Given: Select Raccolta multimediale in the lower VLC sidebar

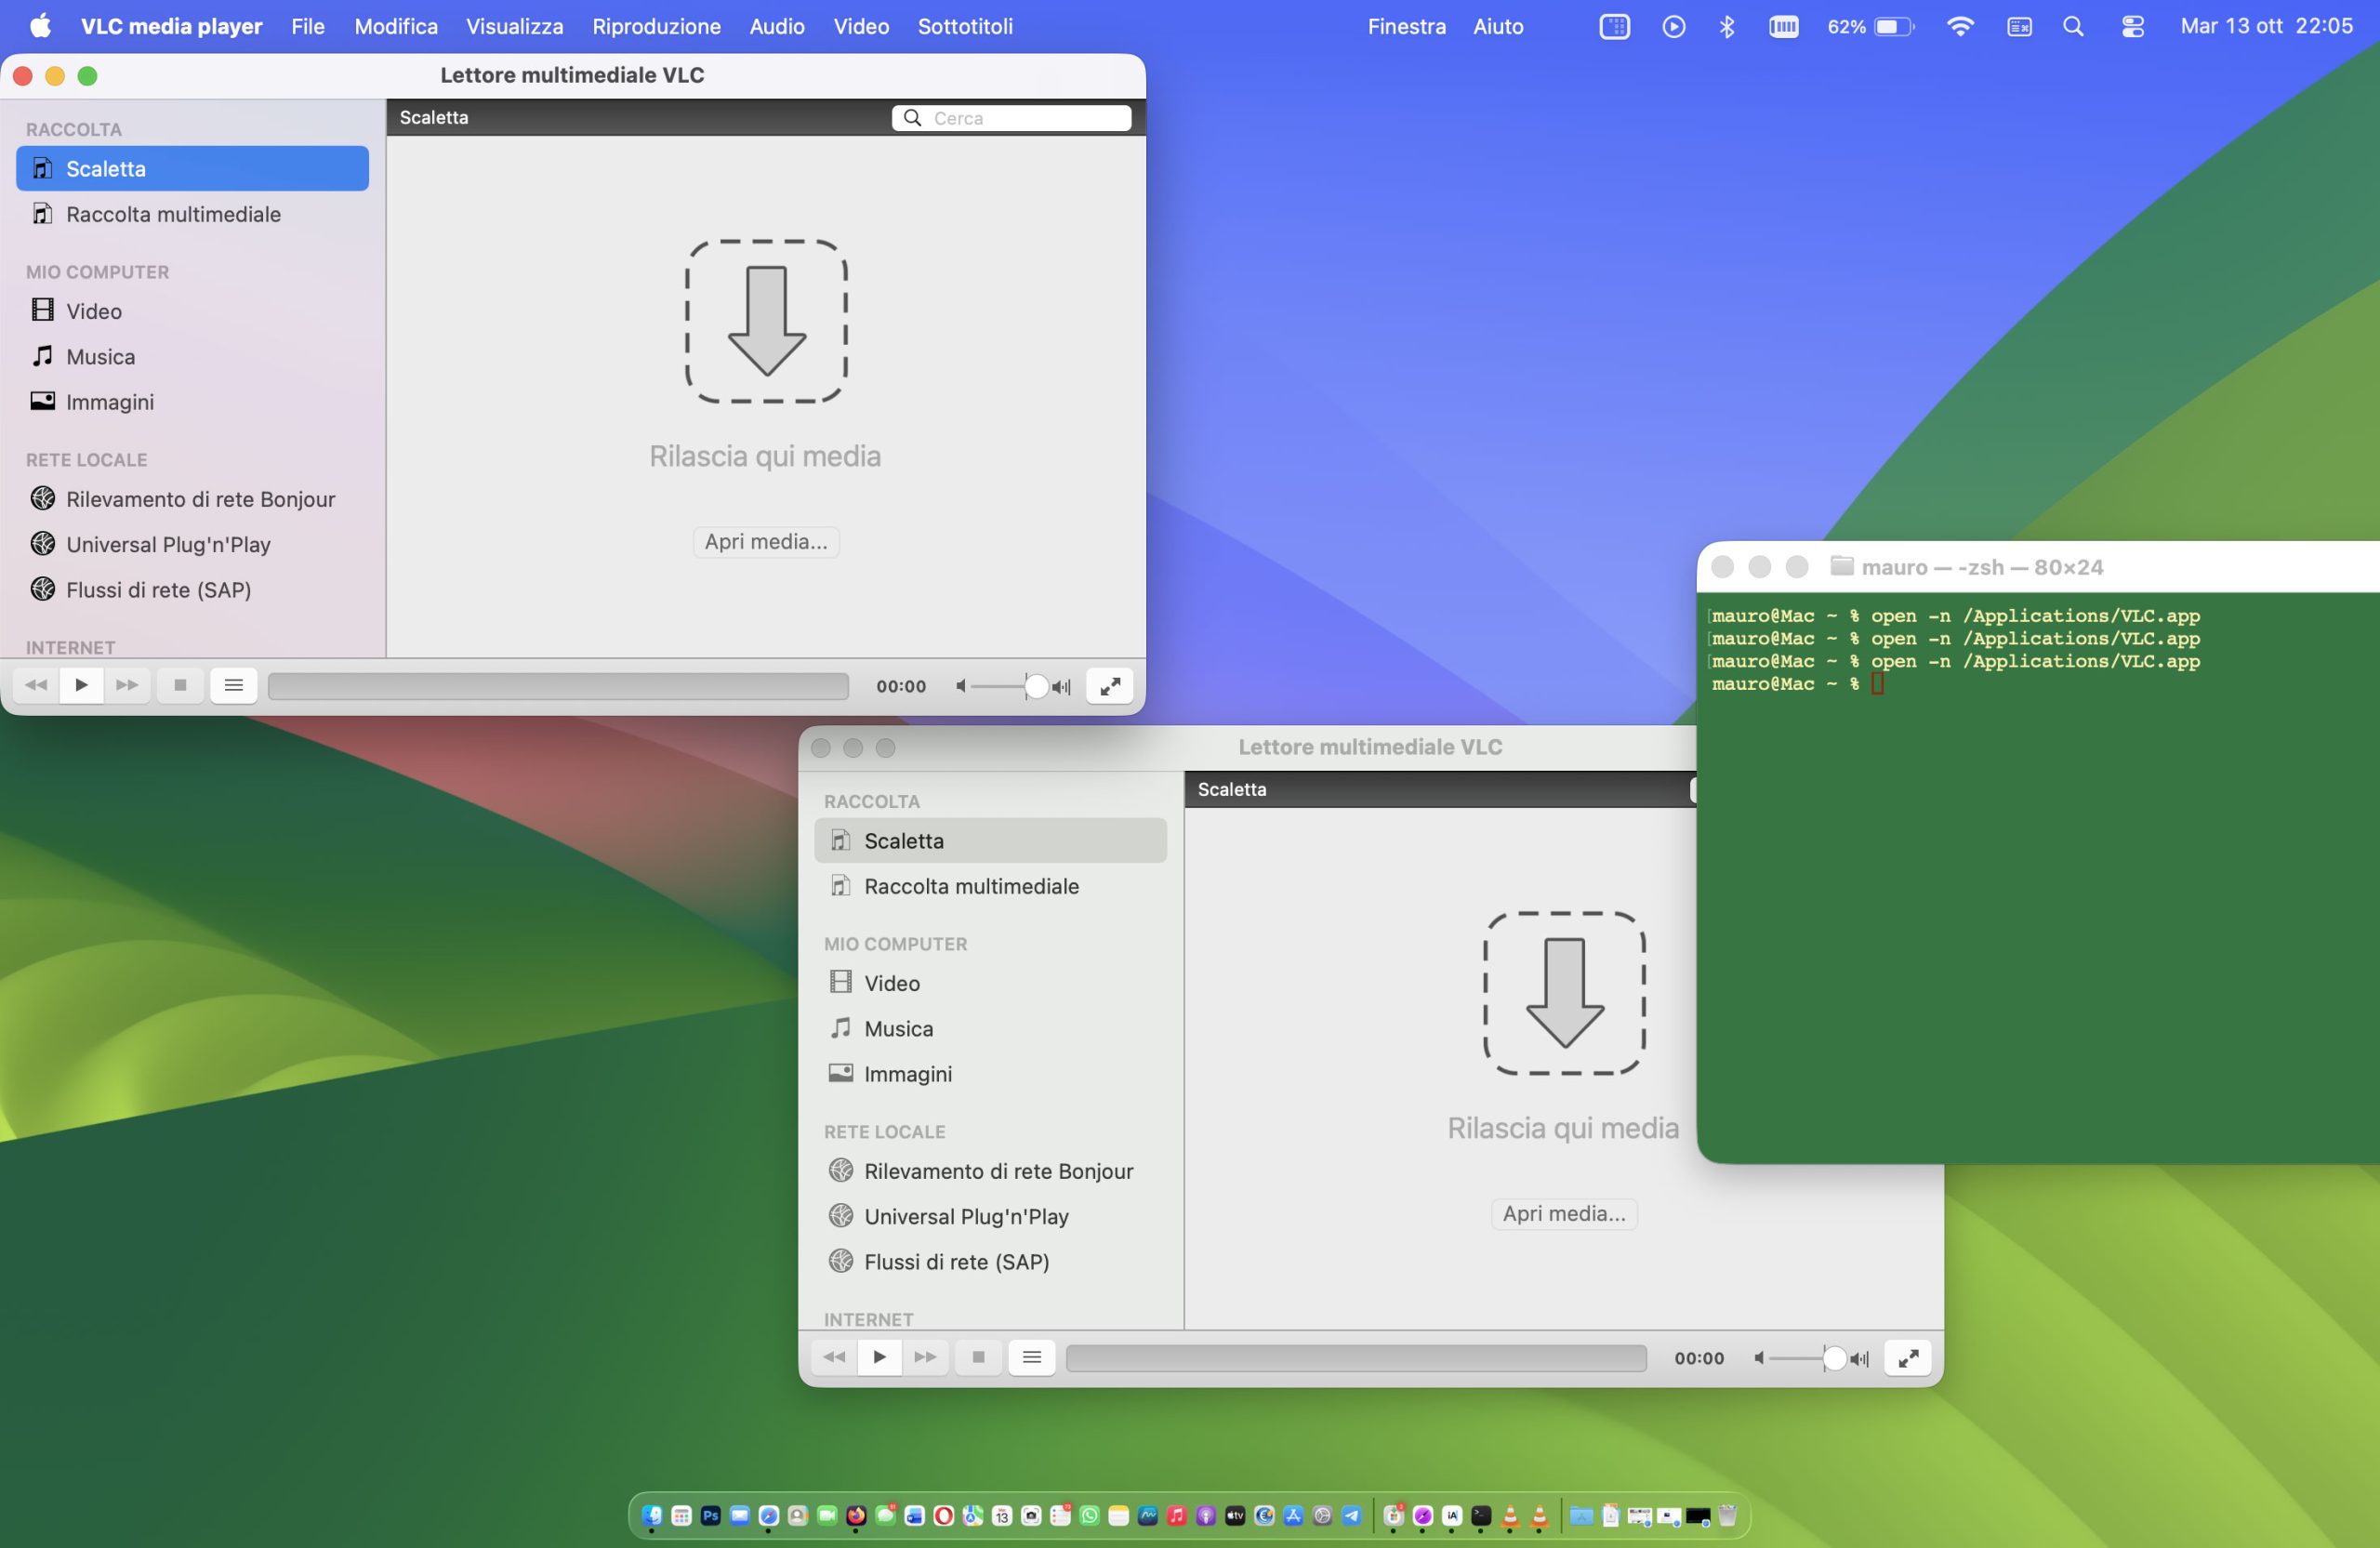Looking at the screenshot, I should click(x=990, y=886).
